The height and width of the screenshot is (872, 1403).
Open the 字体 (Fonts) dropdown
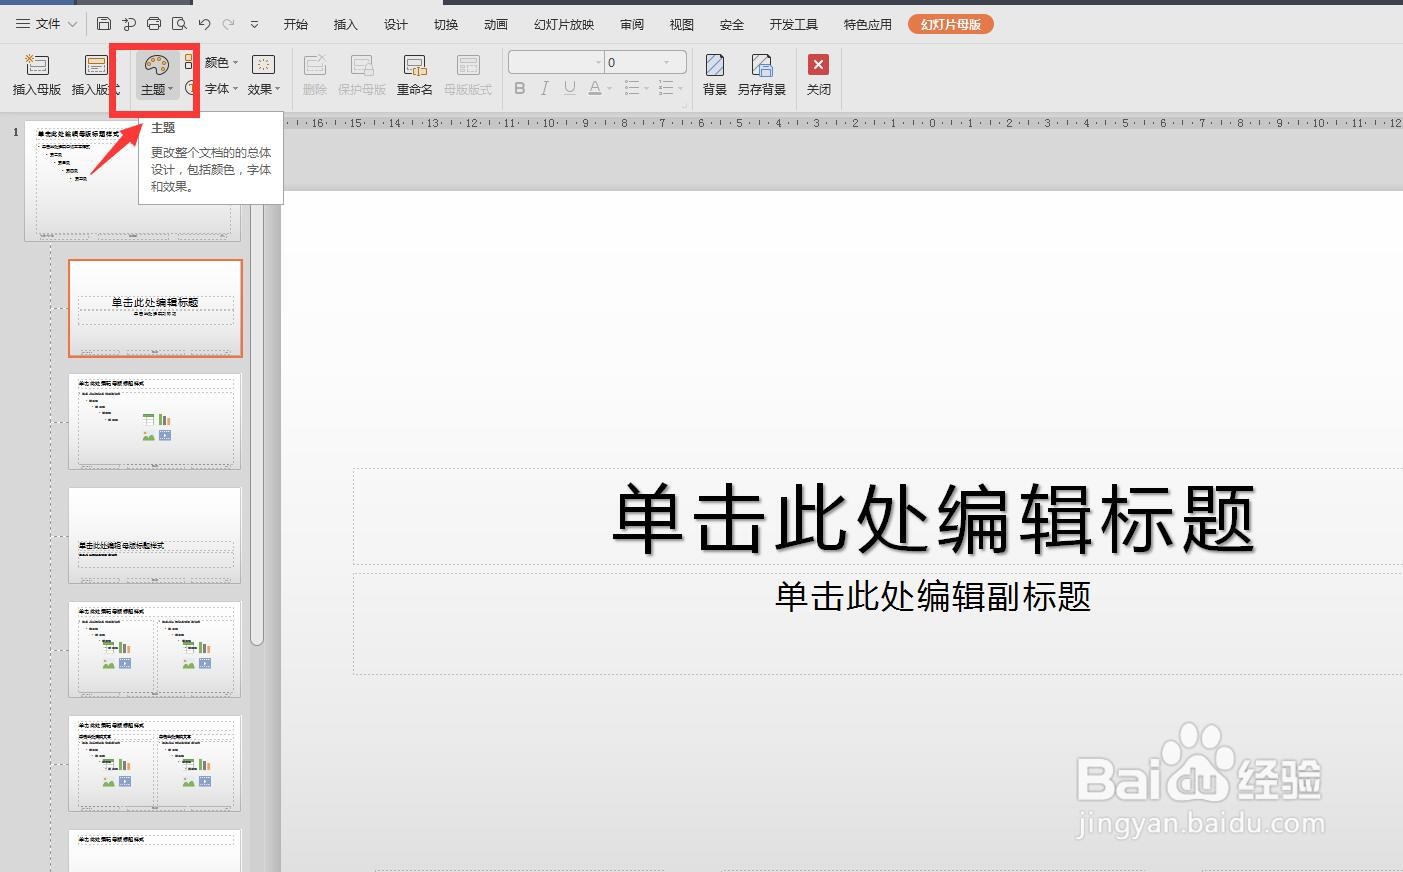(221, 88)
